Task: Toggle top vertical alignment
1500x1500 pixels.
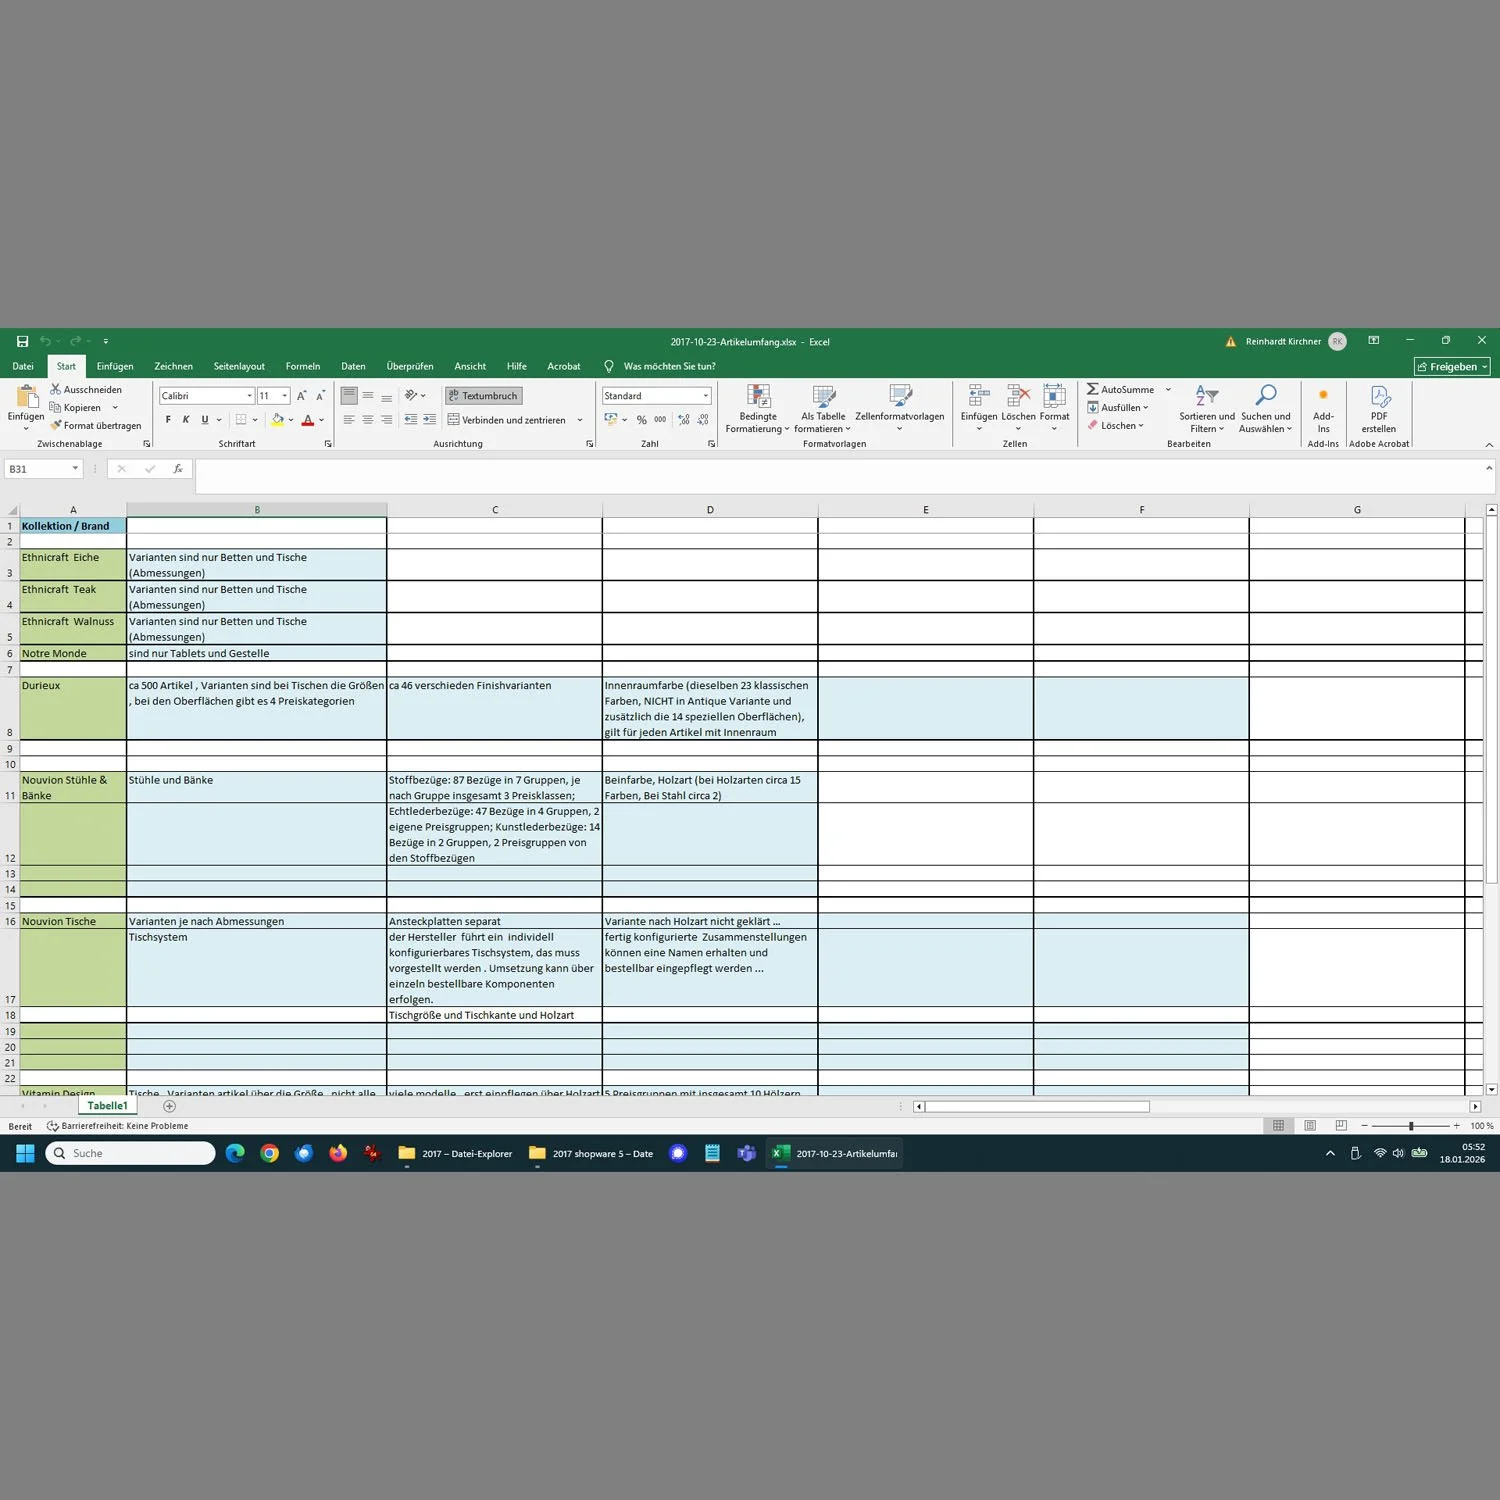Action: (349, 396)
